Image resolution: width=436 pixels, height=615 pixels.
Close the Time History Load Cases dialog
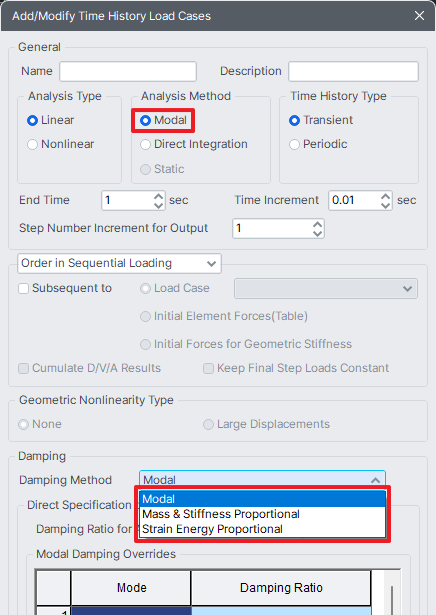point(419,16)
